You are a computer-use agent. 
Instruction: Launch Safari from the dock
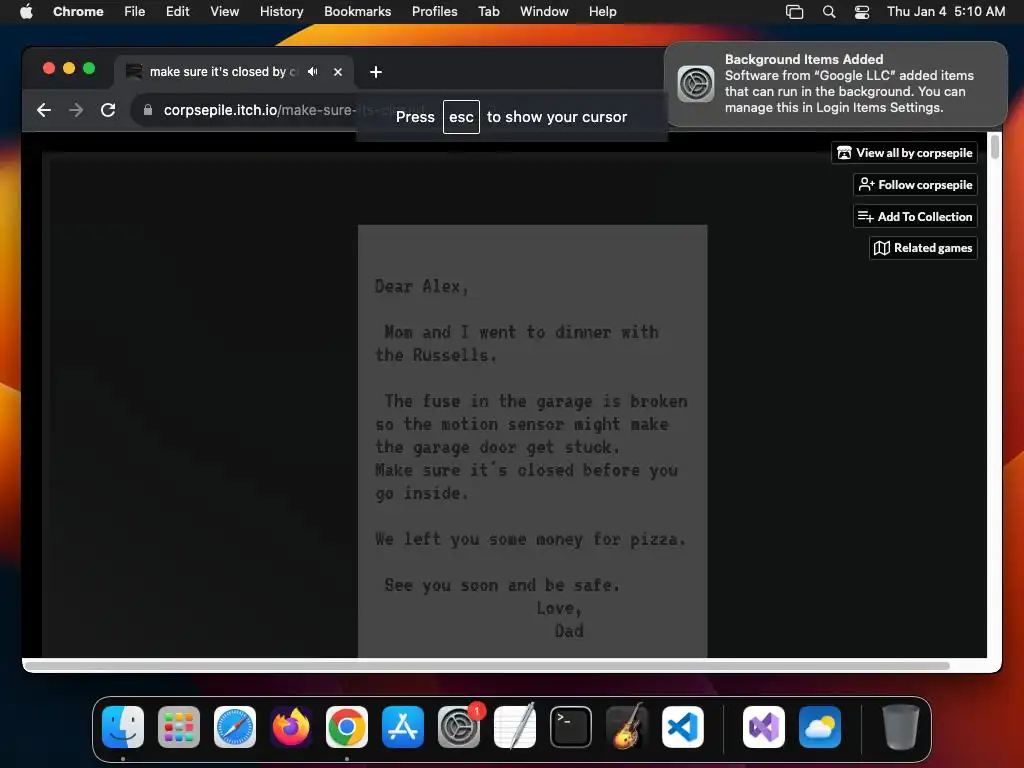[235, 727]
